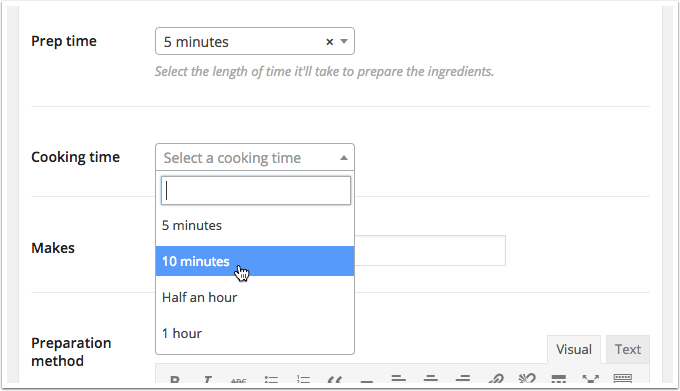The image size is (680, 391).
Task: Click the remove link icon
Action: click(x=527, y=378)
